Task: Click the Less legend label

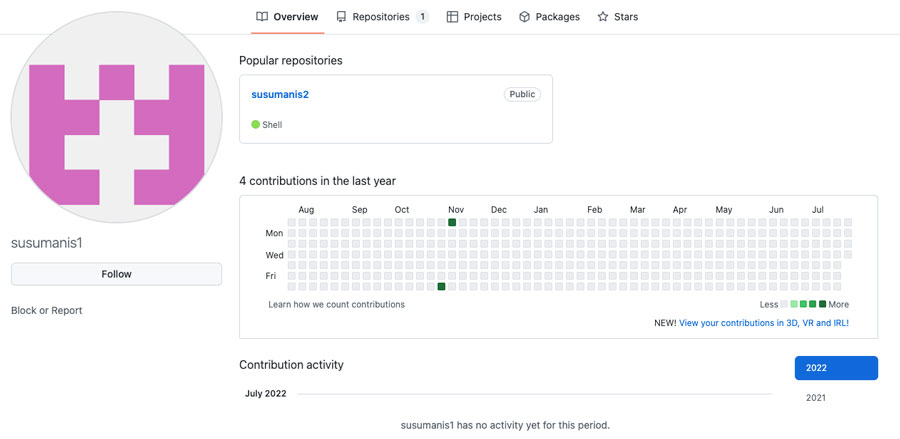Action: [x=769, y=305]
